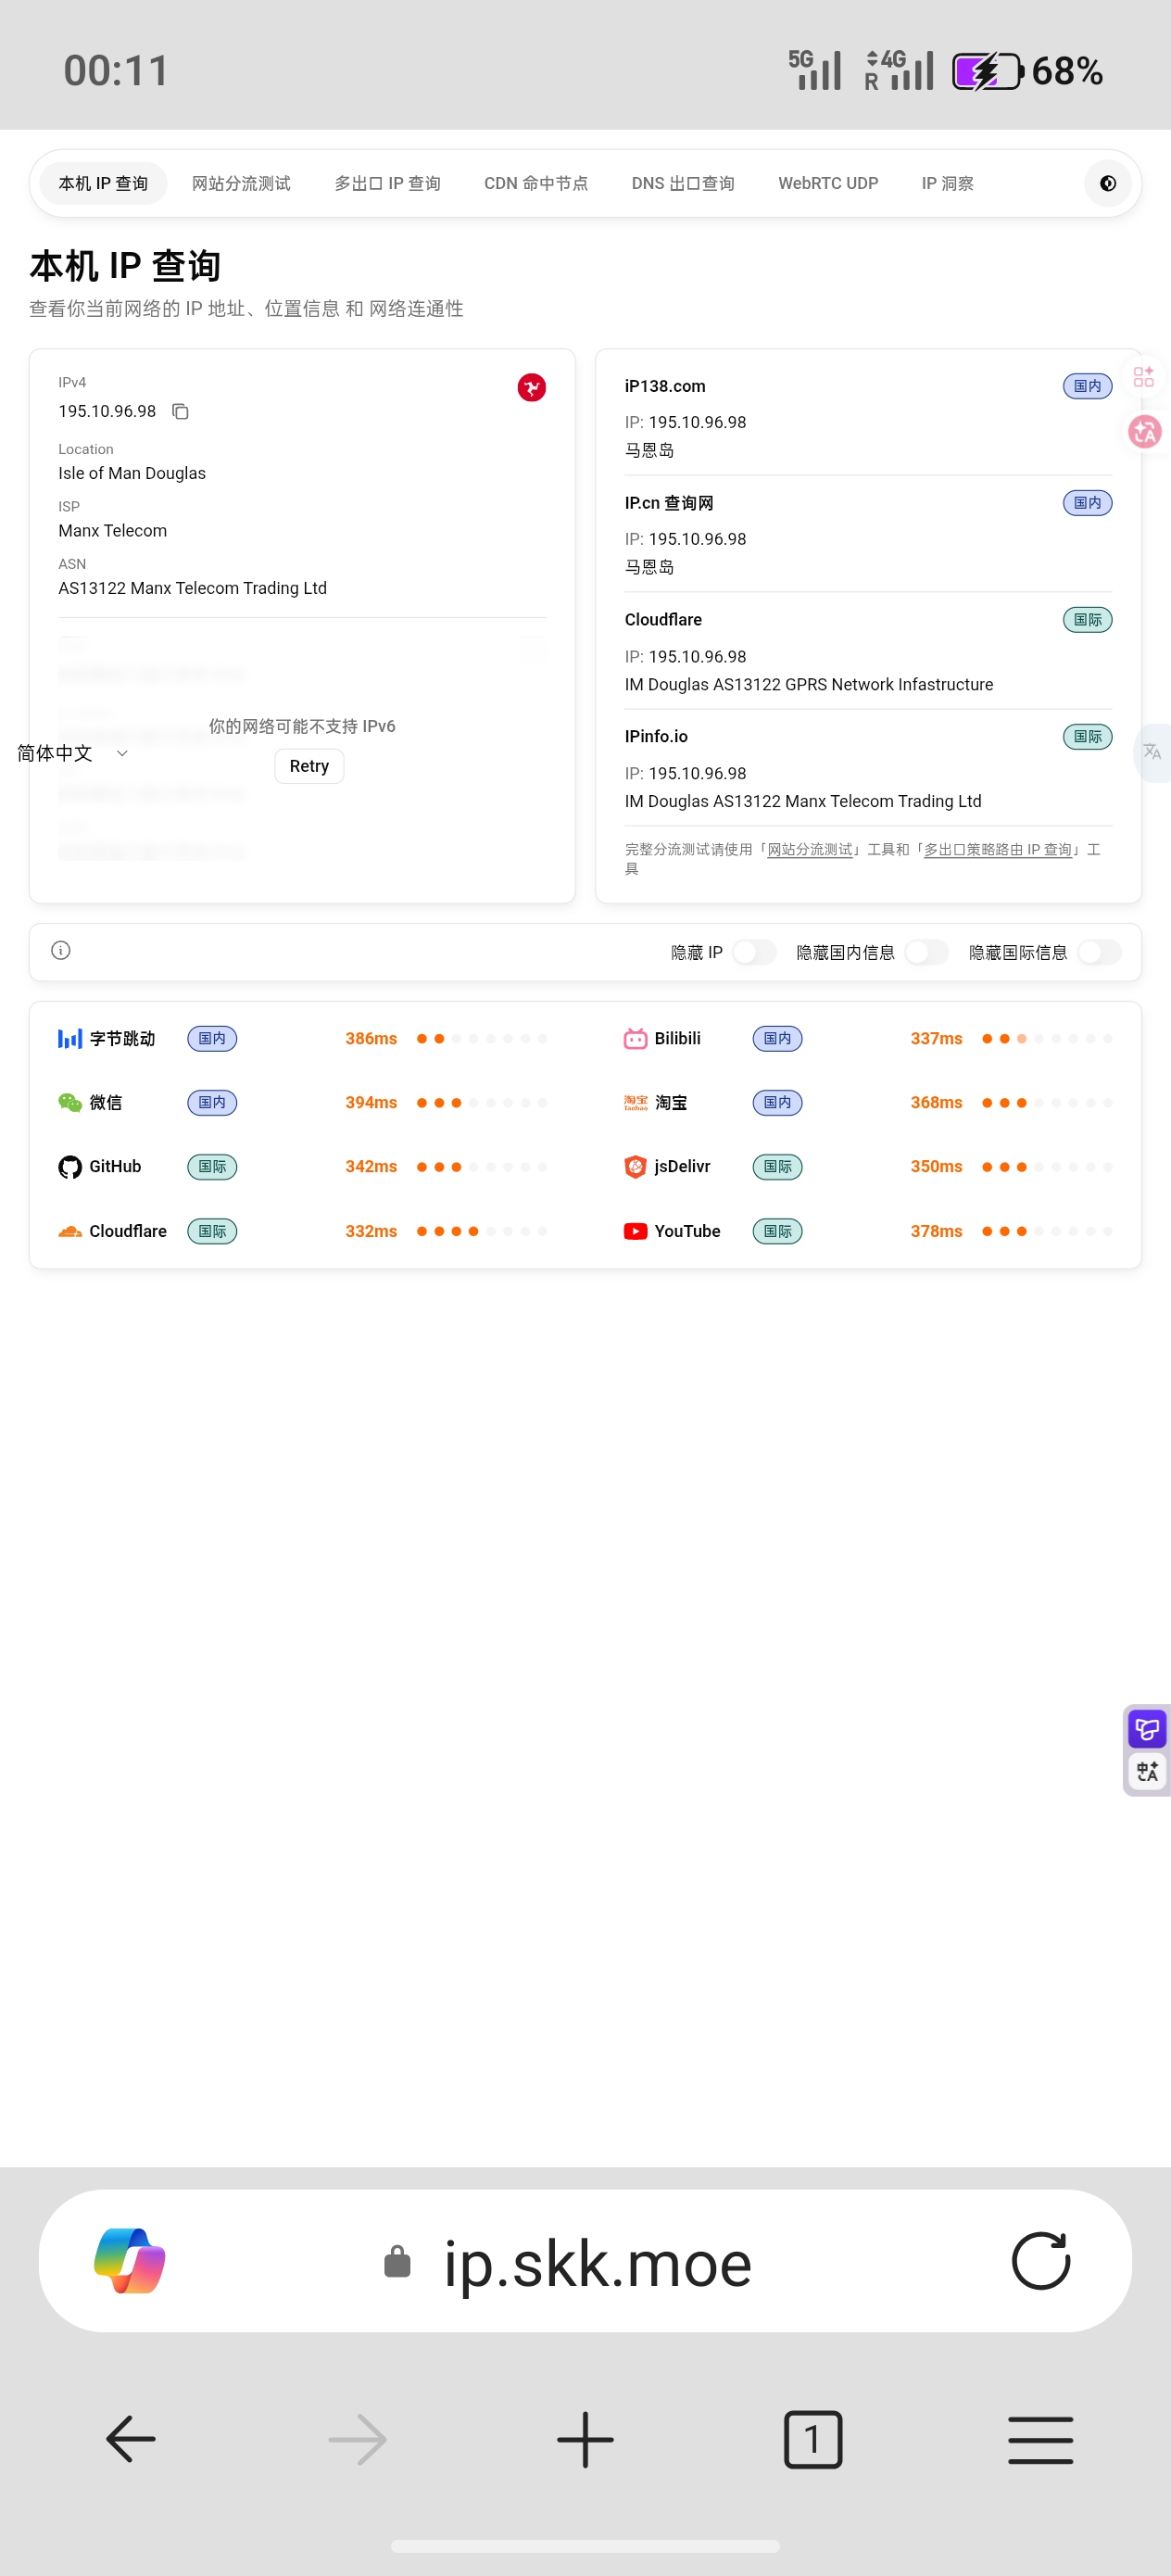Click the grey translate side tab icon
This screenshot has height=2576, width=1171.
(x=1152, y=752)
